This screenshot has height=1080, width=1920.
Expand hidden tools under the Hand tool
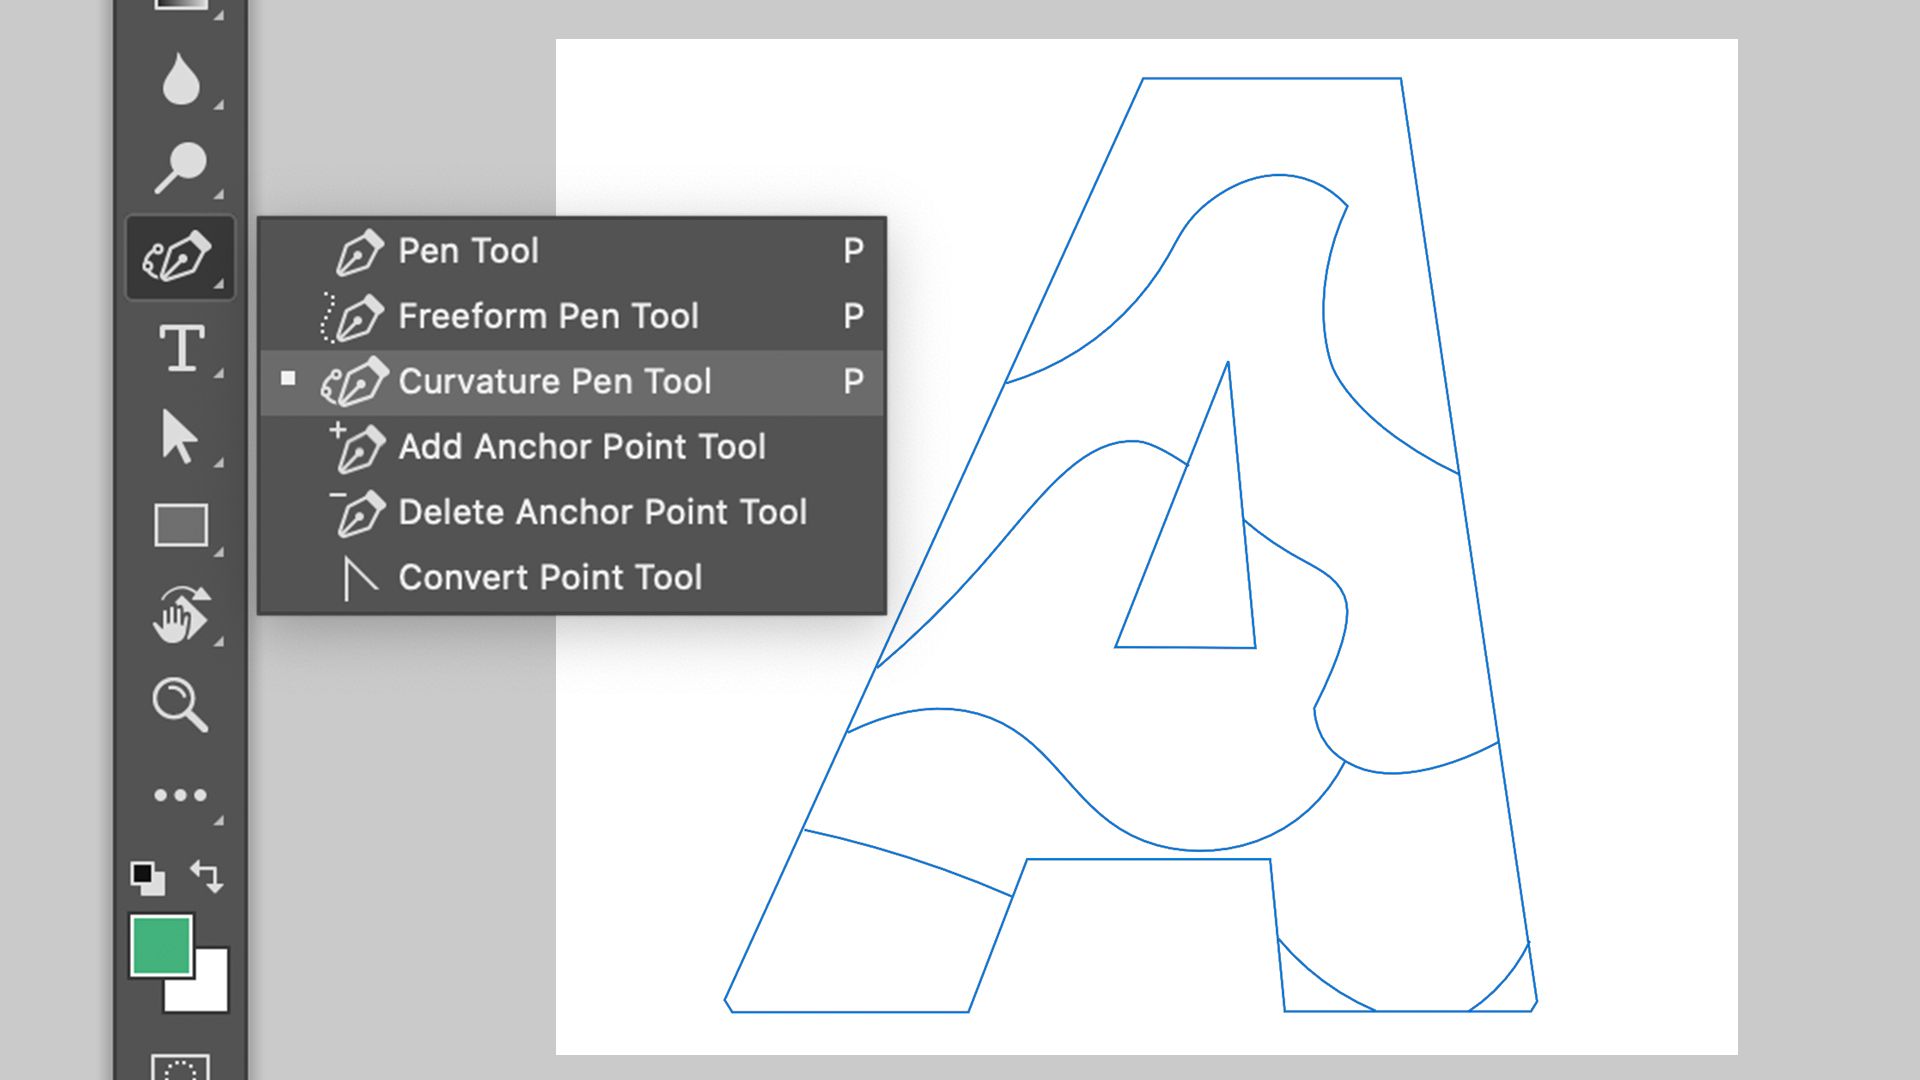[x=218, y=640]
